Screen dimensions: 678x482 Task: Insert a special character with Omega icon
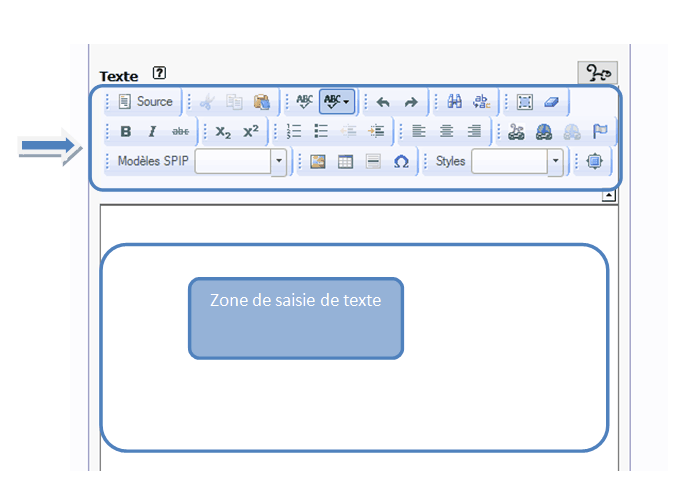click(x=400, y=161)
